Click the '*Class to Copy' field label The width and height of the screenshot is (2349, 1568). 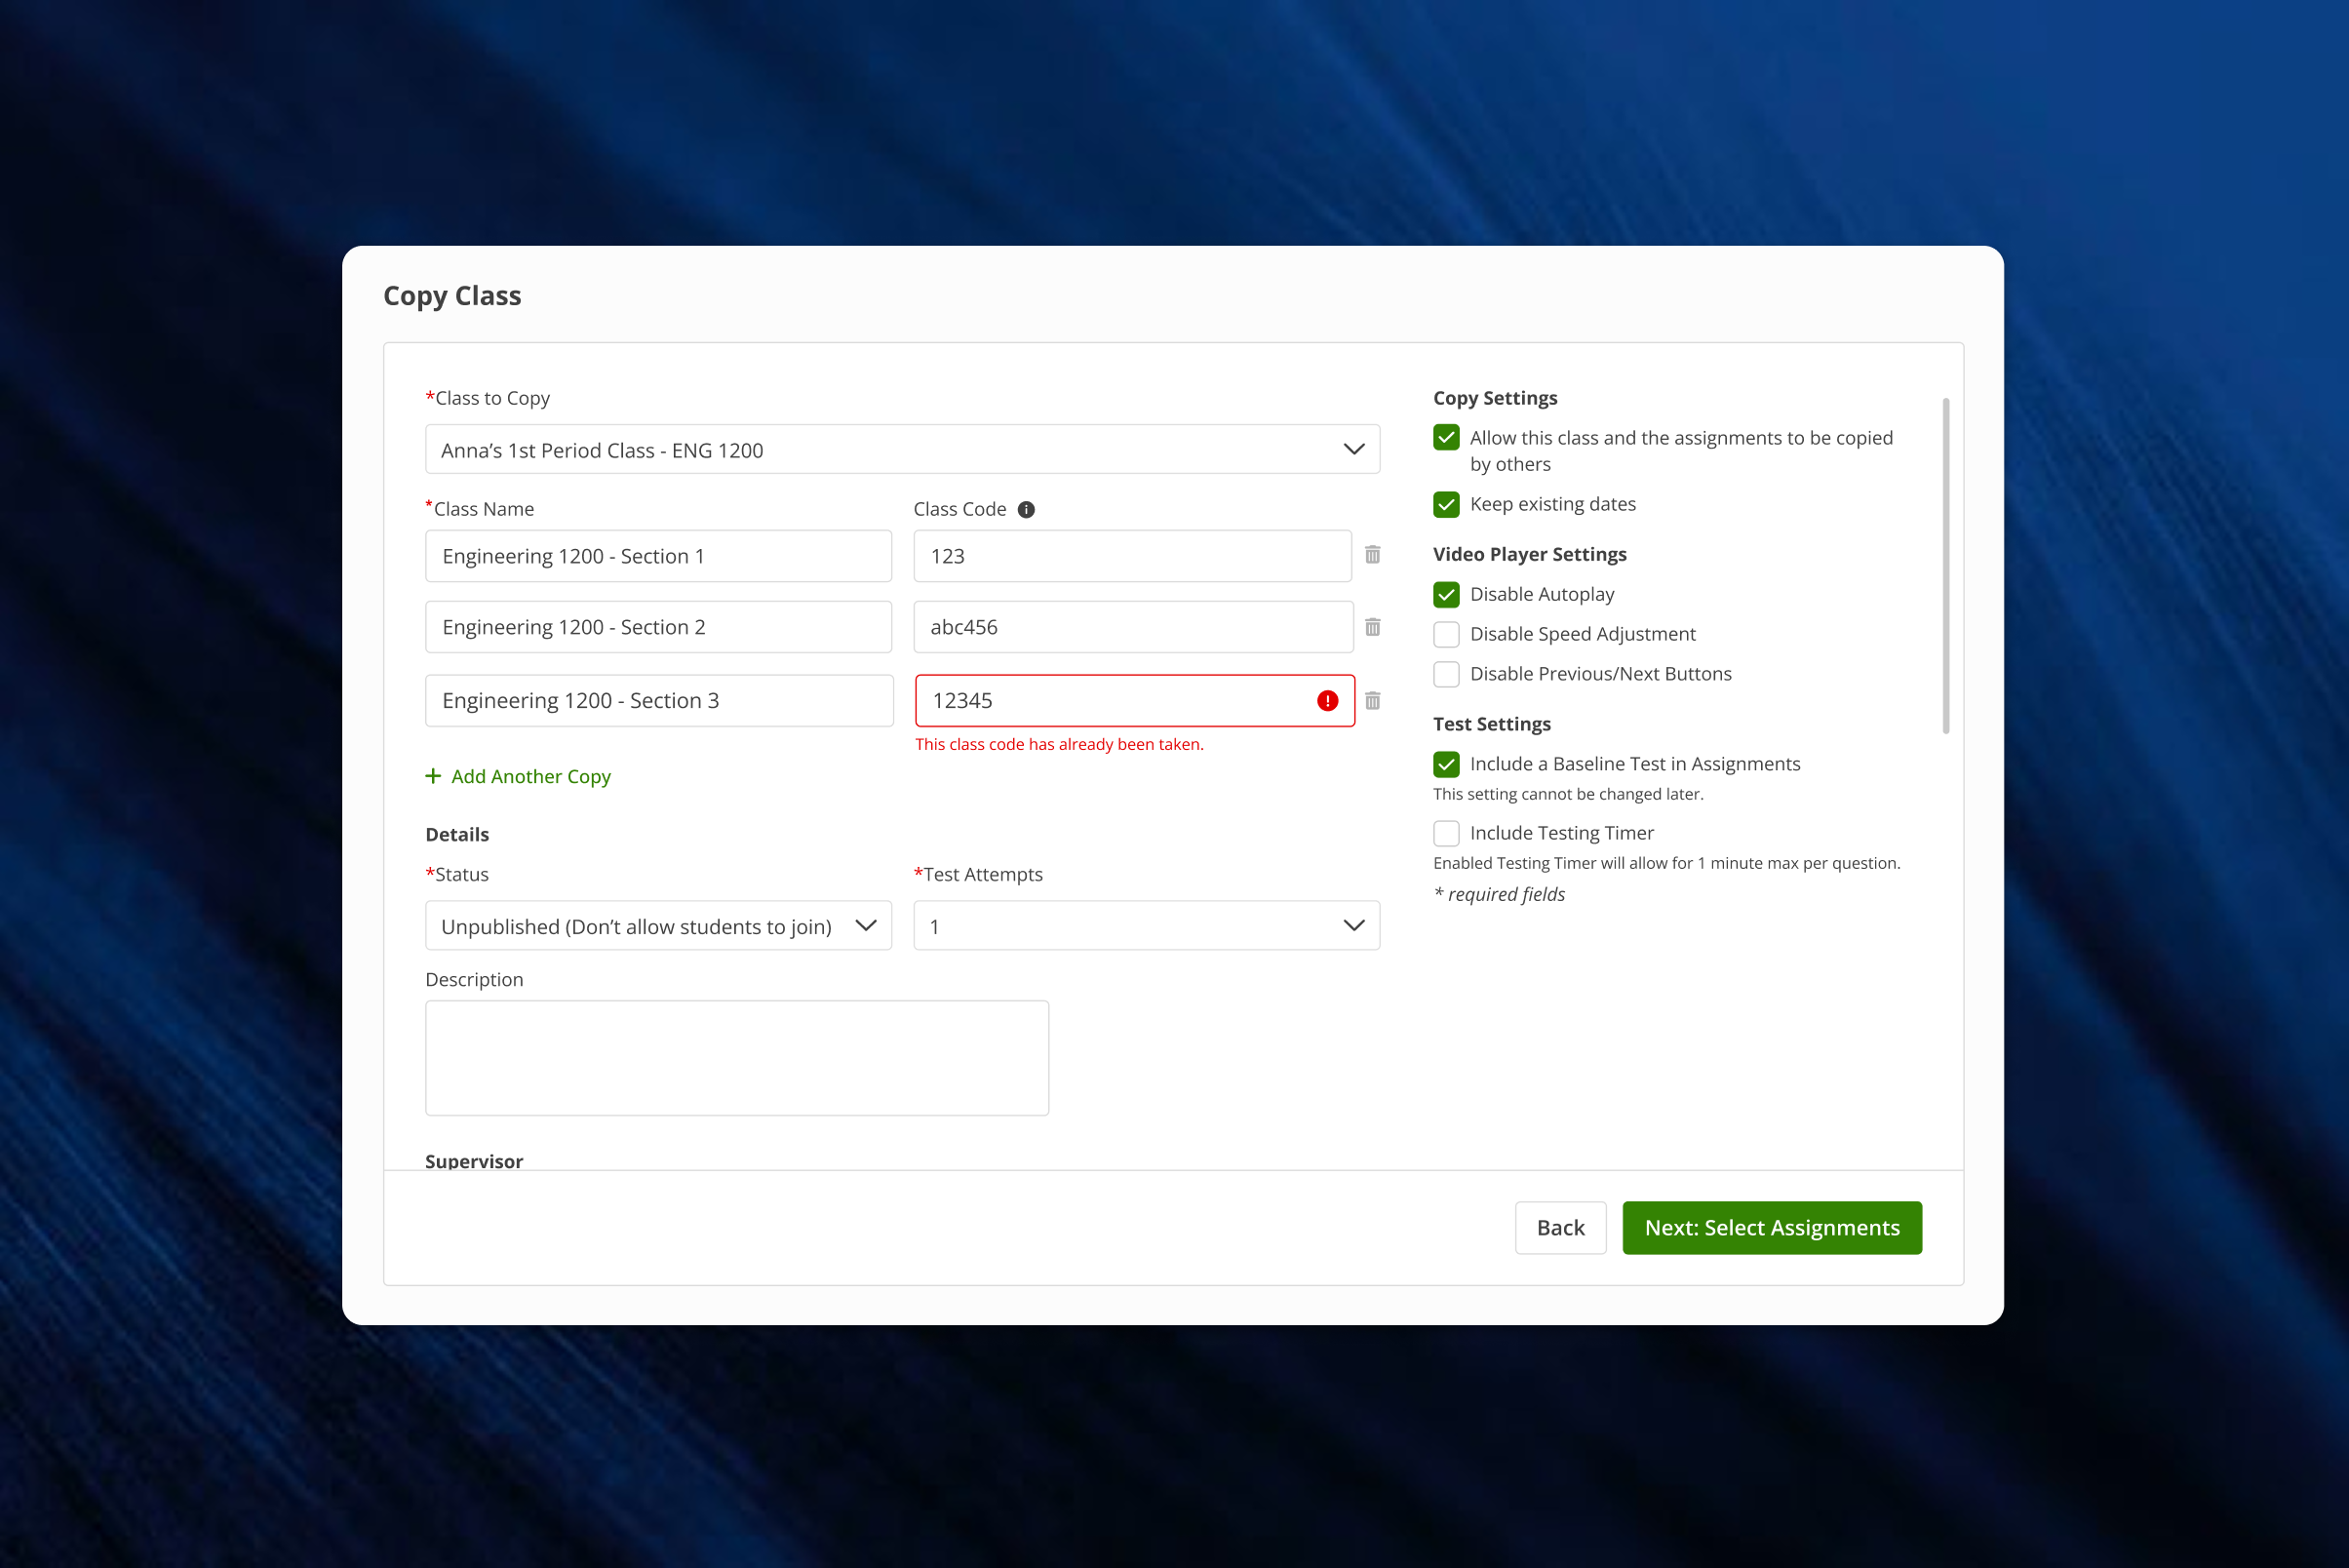click(x=487, y=398)
